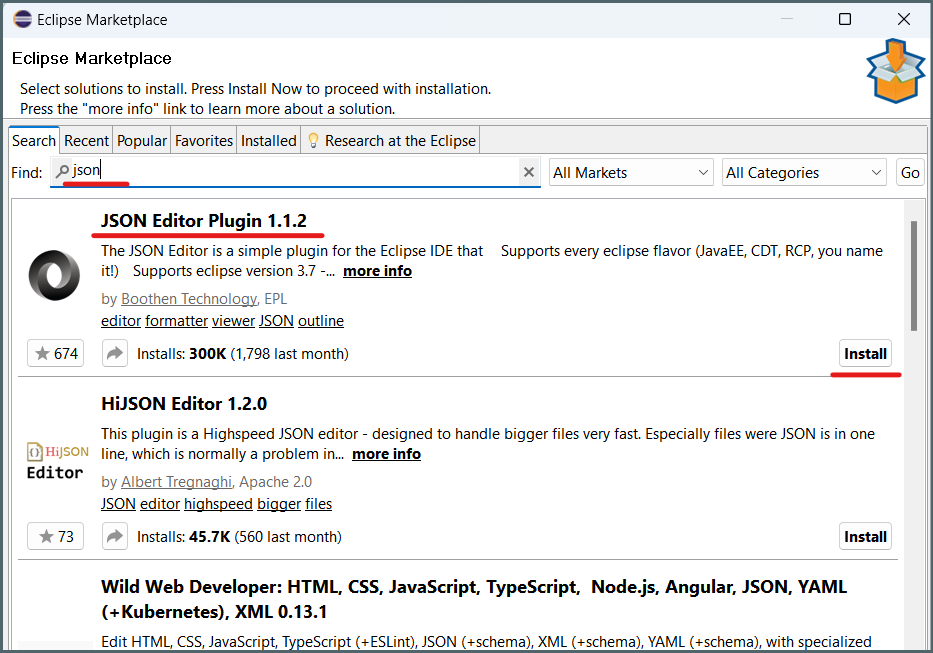
Task: Click the Go button
Action: click(x=910, y=173)
